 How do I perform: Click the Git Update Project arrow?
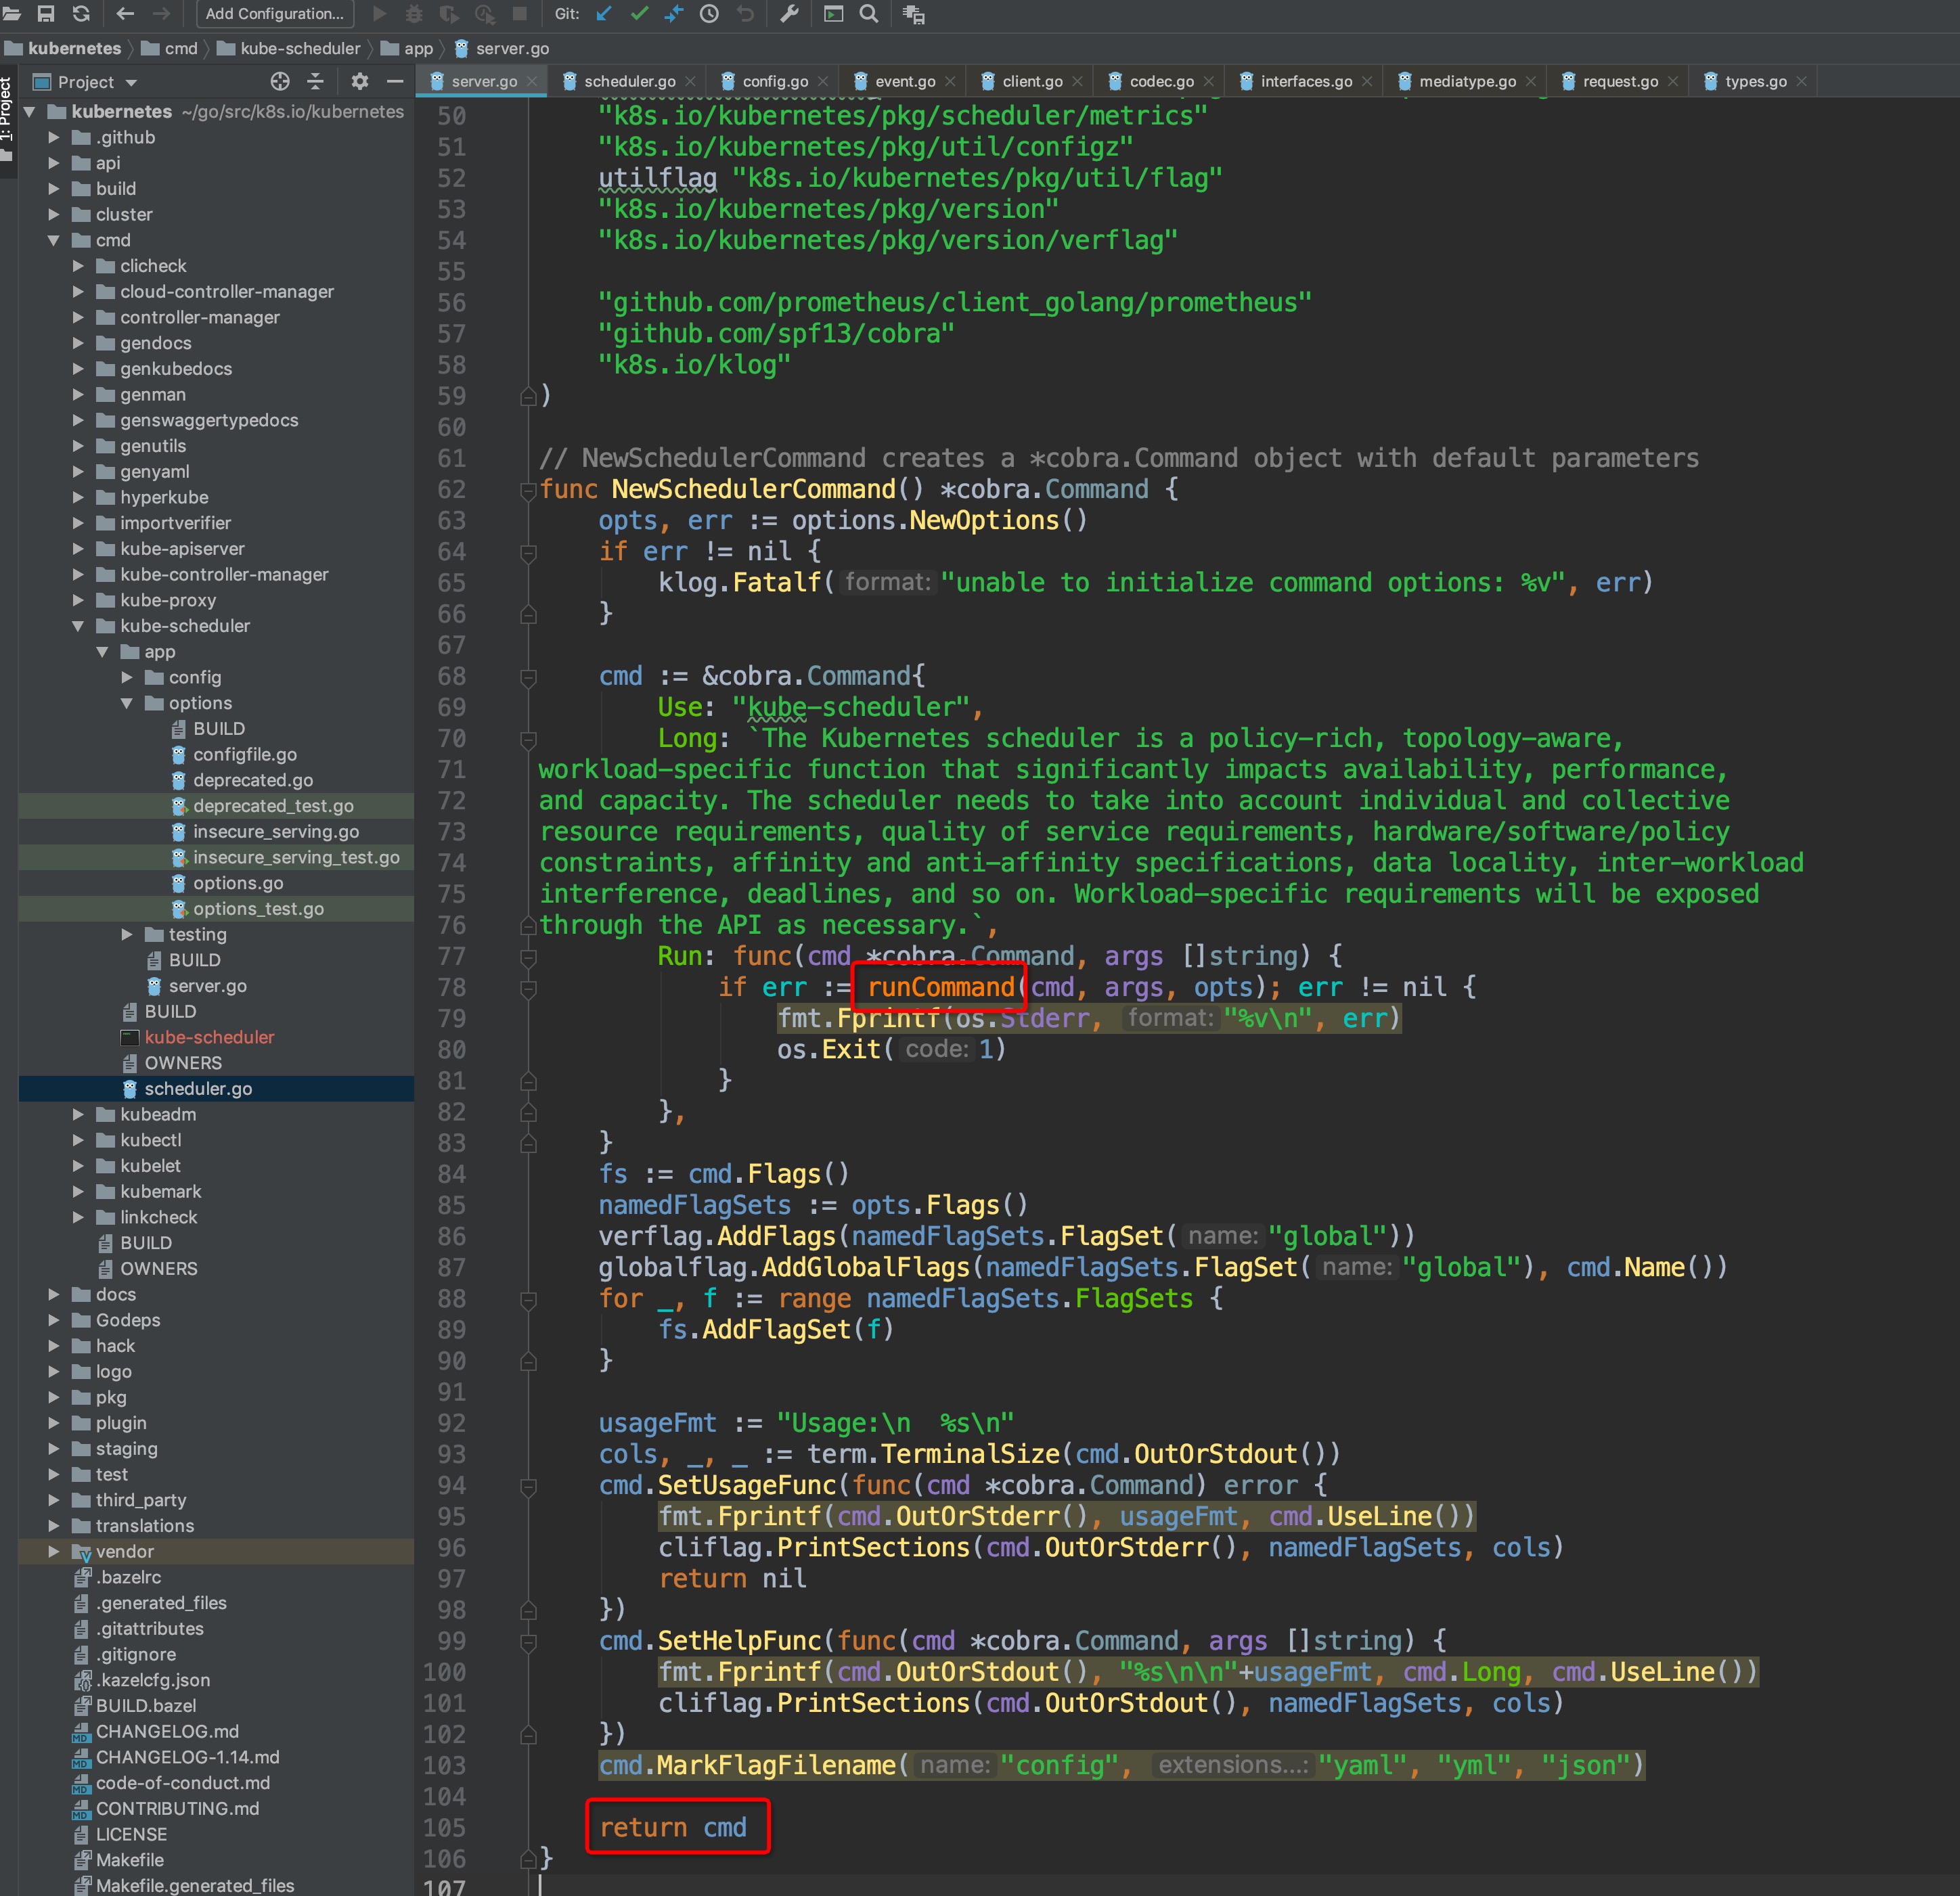[x=604, y=13]
